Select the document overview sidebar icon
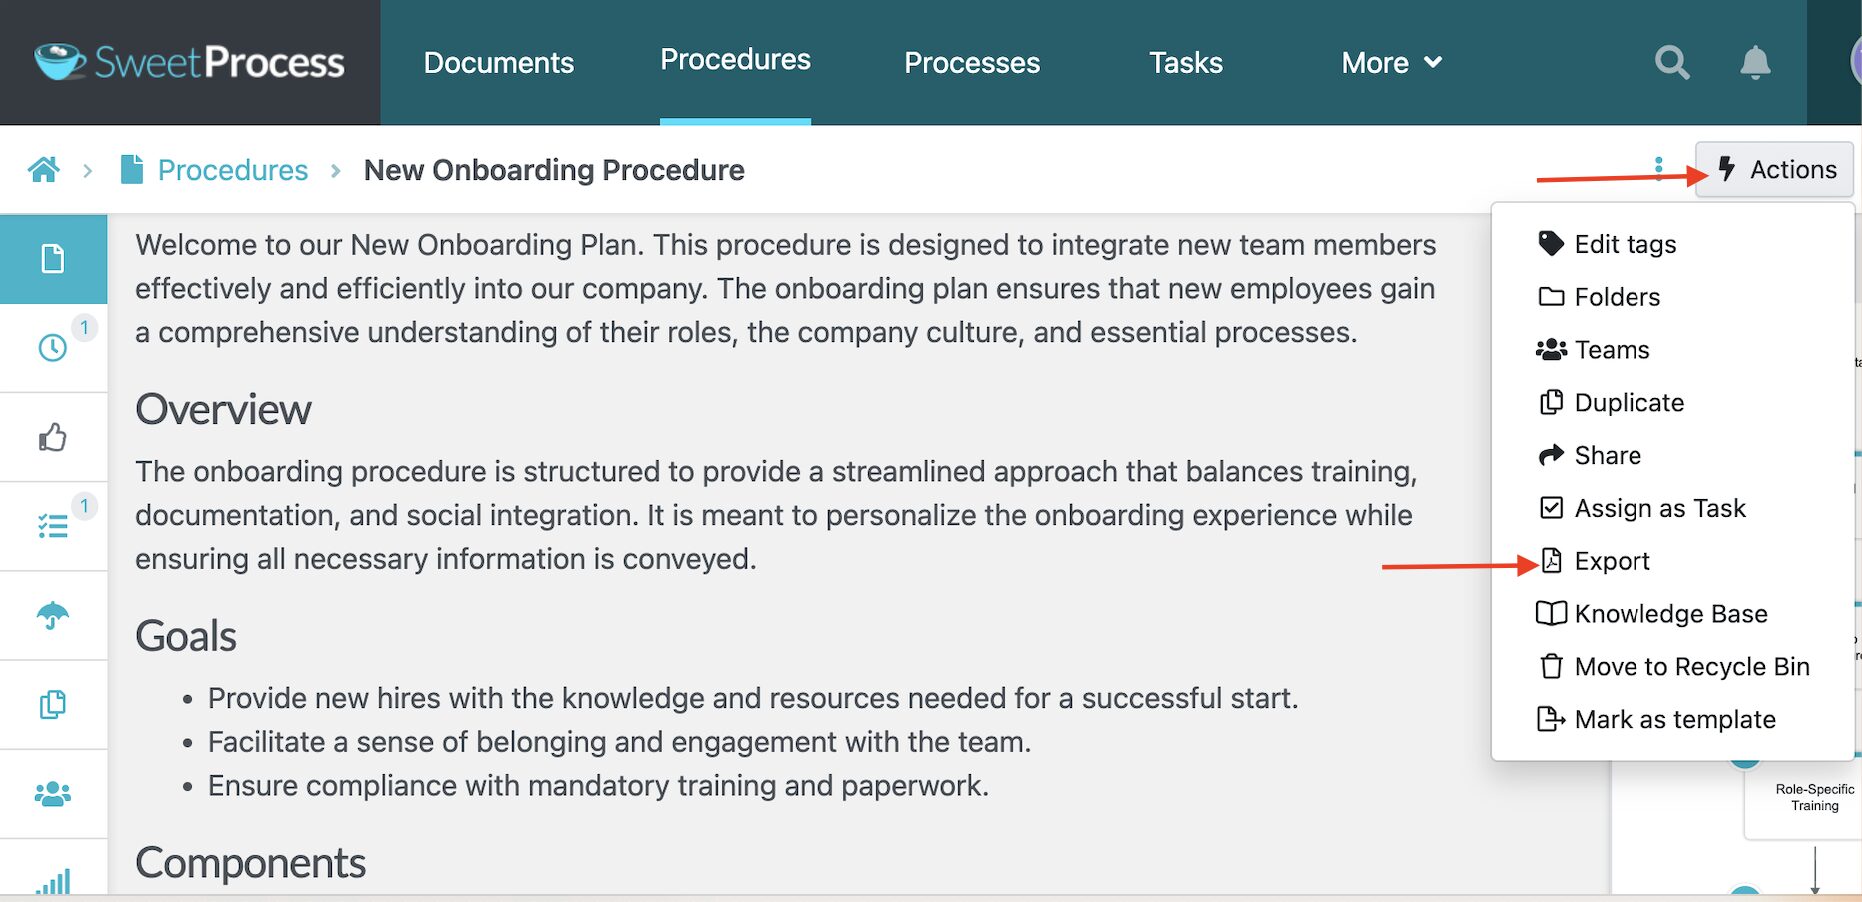The height and width of the screenshot is (902, 1862). point(53,259)
